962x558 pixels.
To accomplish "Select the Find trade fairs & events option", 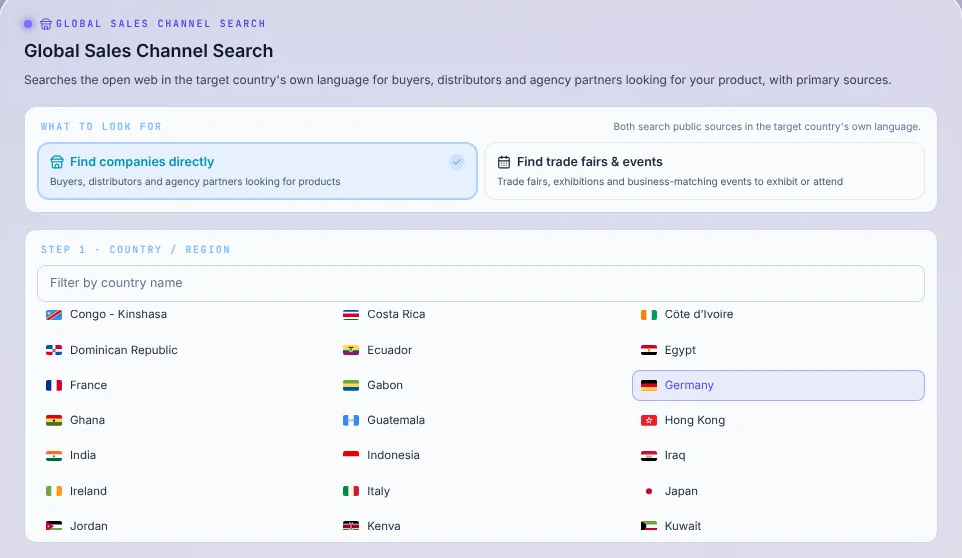I will pos(704,171).
